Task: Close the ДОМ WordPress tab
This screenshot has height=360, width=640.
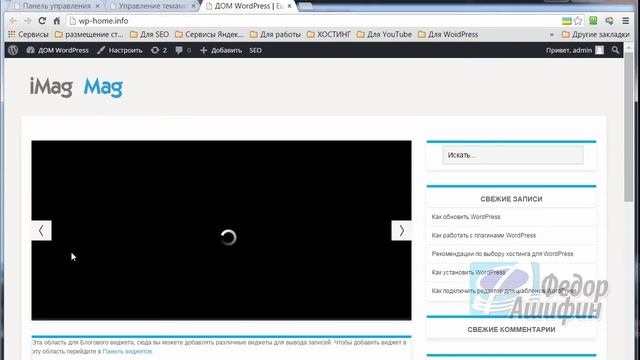Action: pos(289,6)
